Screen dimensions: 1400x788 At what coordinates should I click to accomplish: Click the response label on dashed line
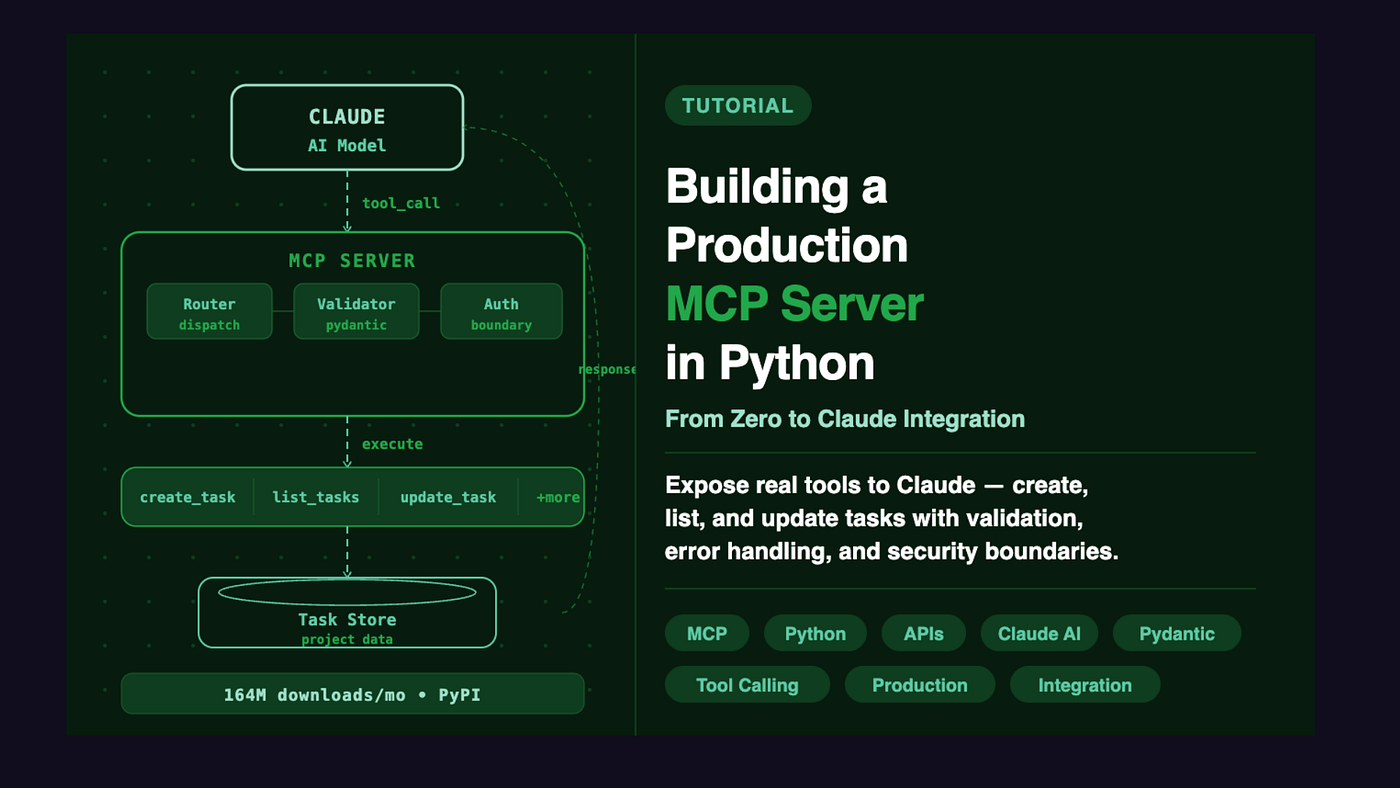click(x=607, y=369)
